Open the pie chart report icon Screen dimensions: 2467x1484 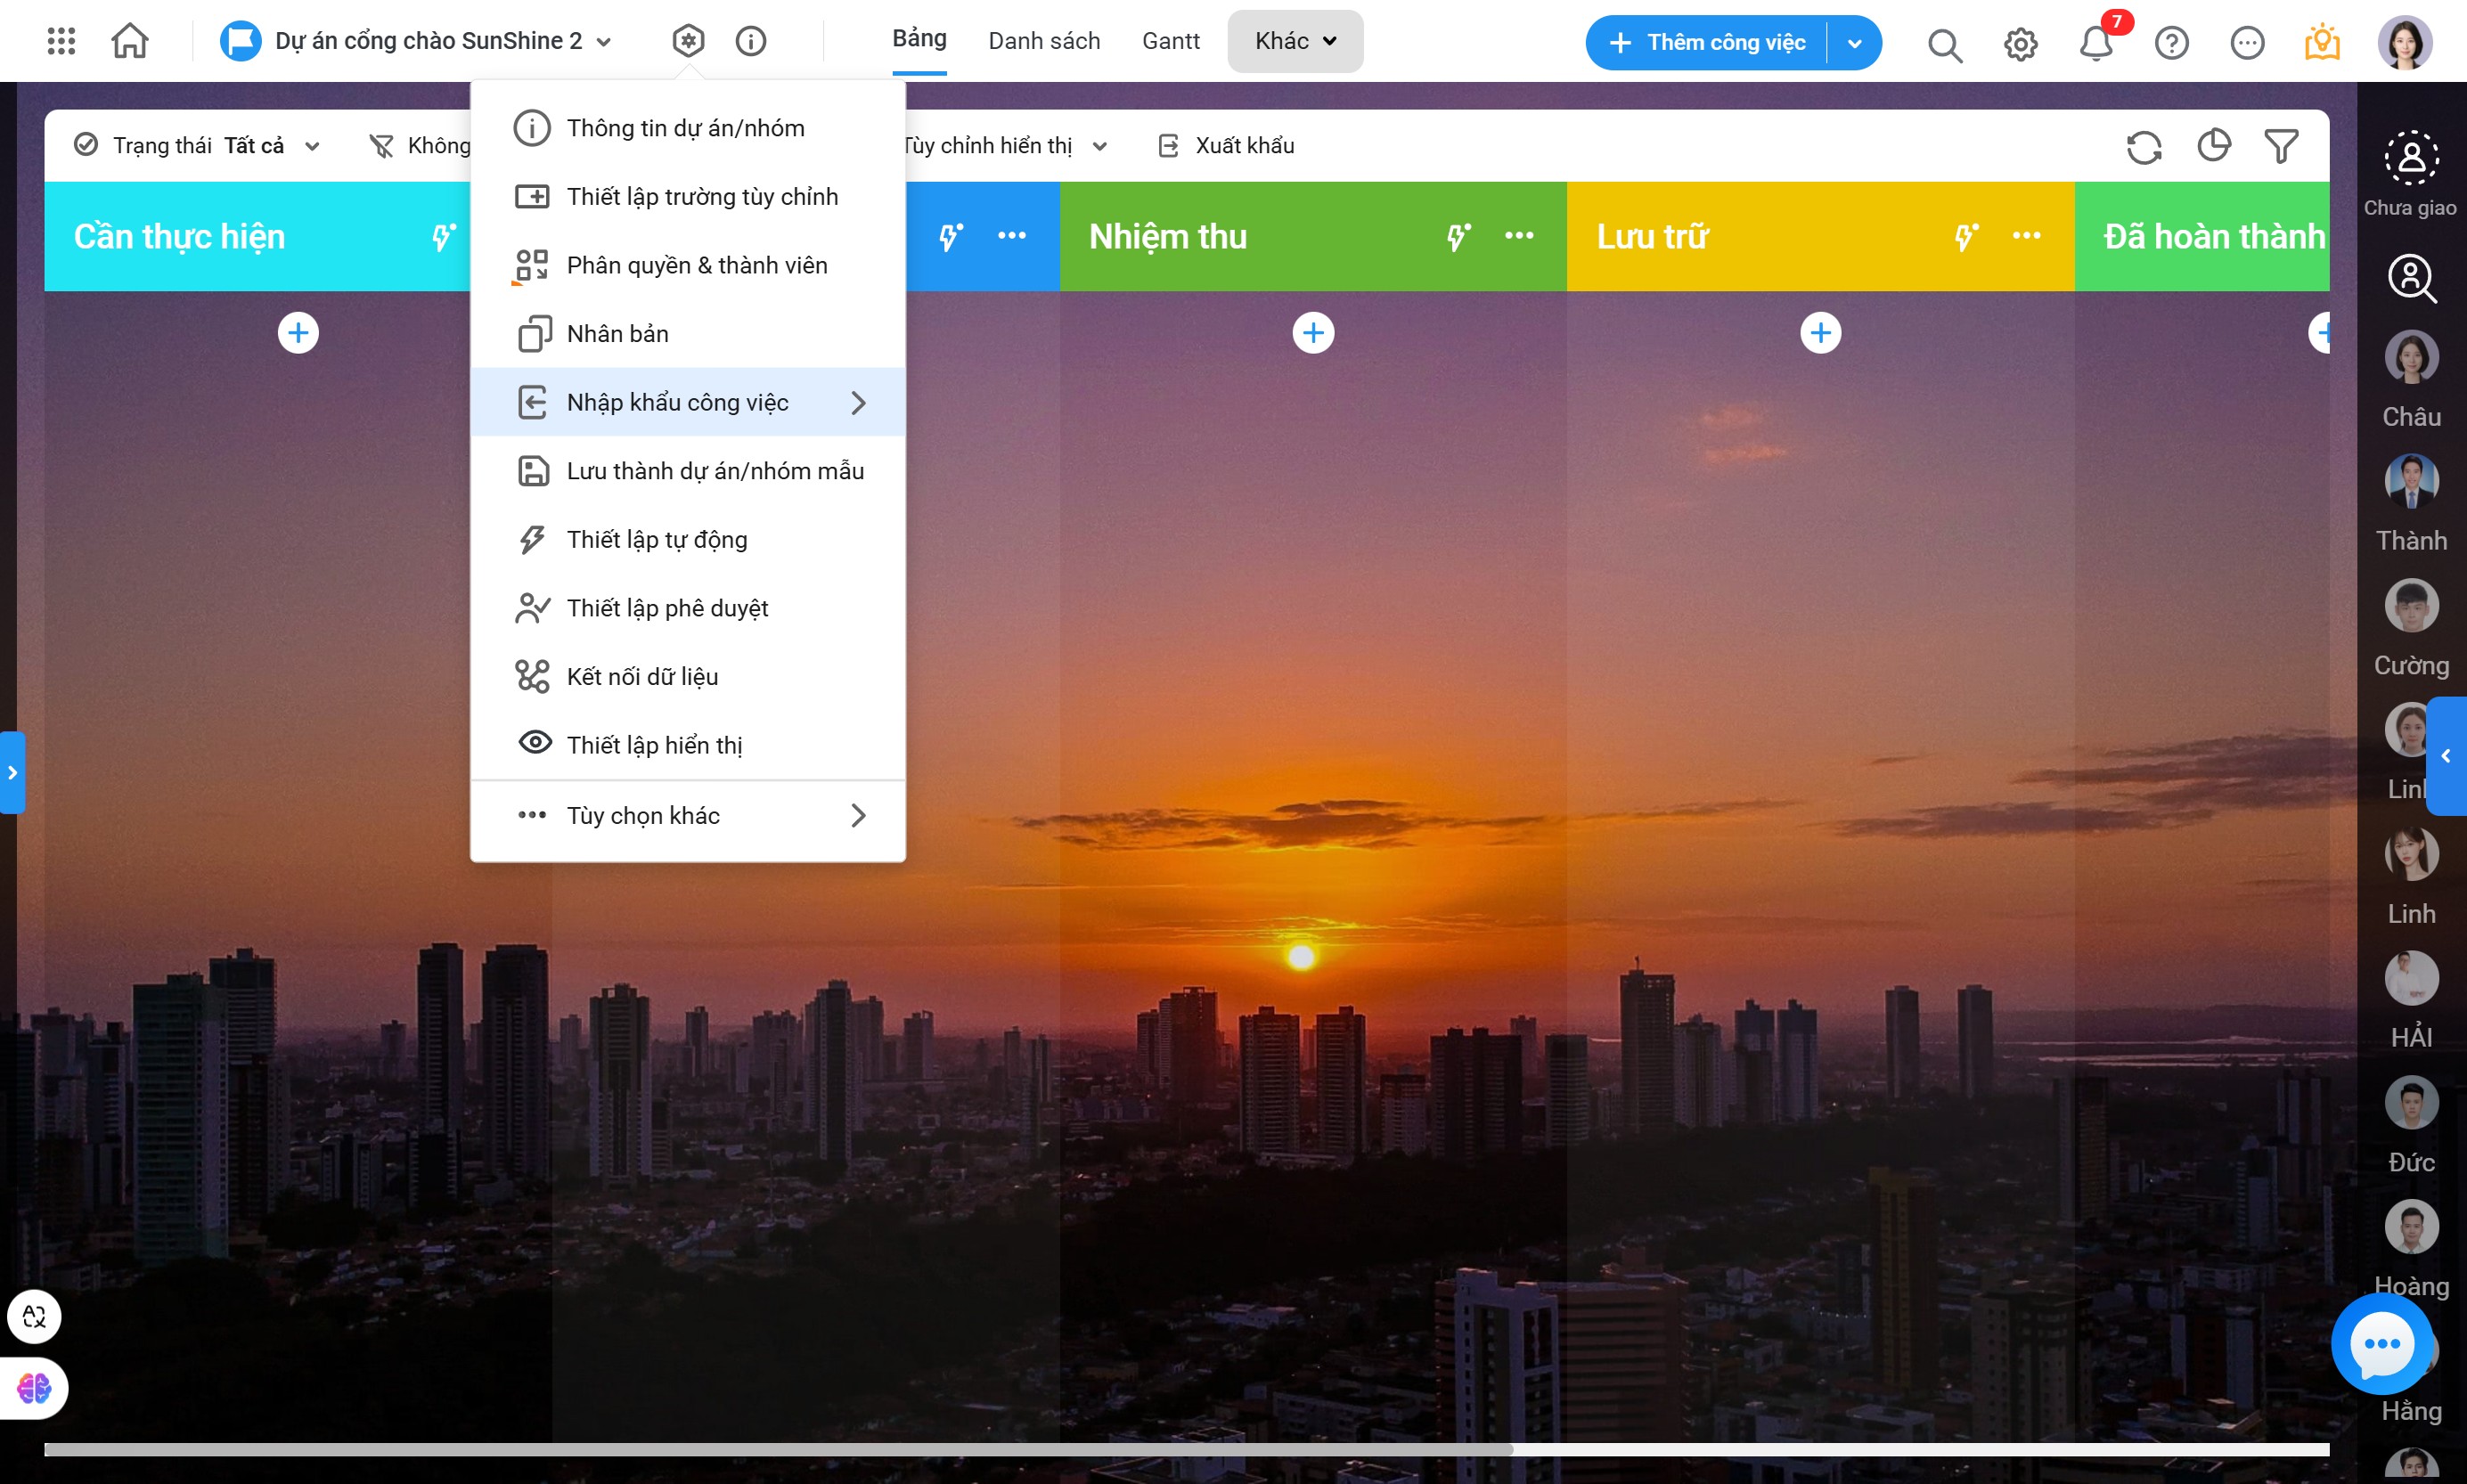(x=2213, y=146)
